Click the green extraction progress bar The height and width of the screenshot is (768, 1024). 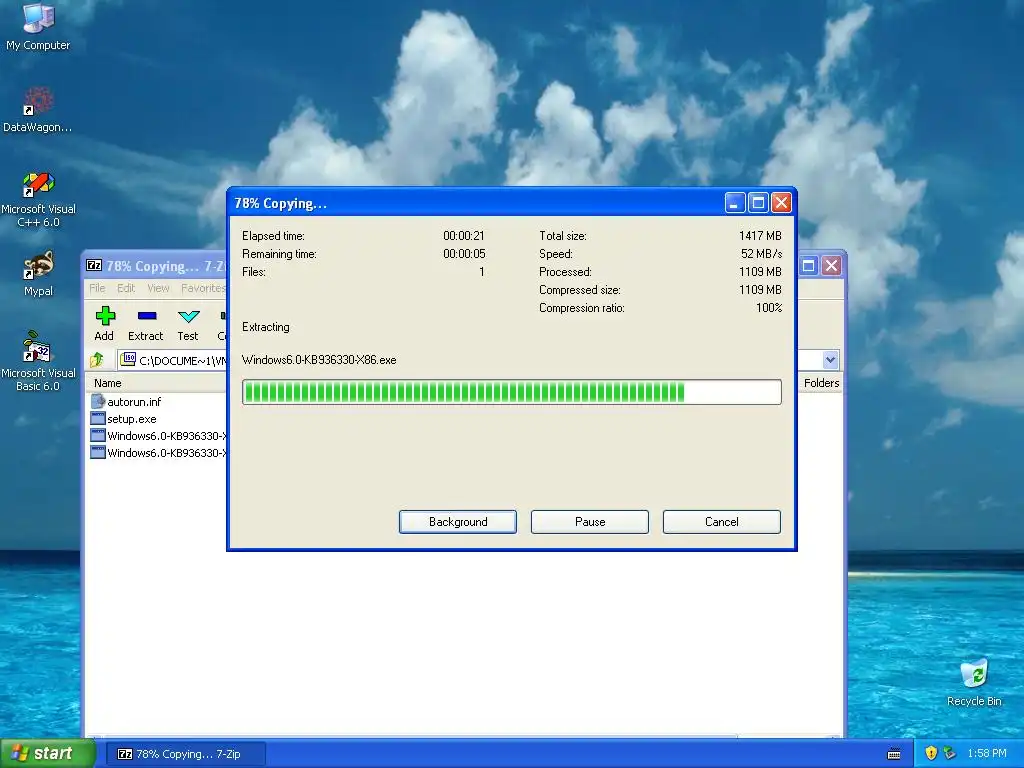click(x=511, y=392)
